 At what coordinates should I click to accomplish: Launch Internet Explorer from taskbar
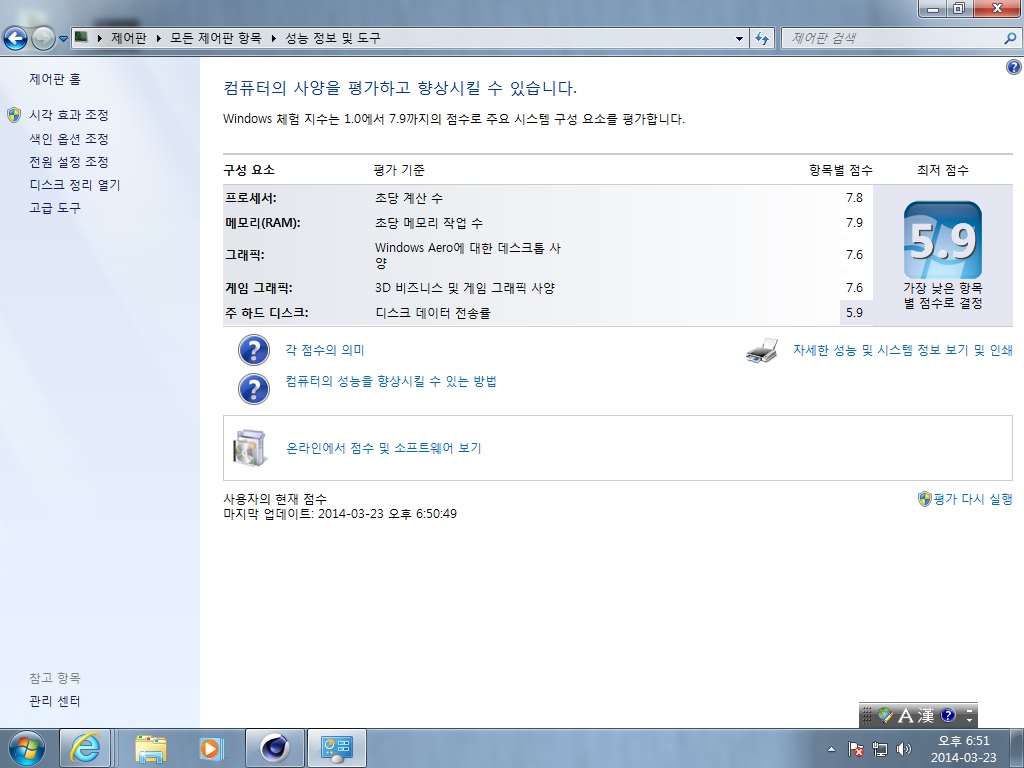coord(85,748)
